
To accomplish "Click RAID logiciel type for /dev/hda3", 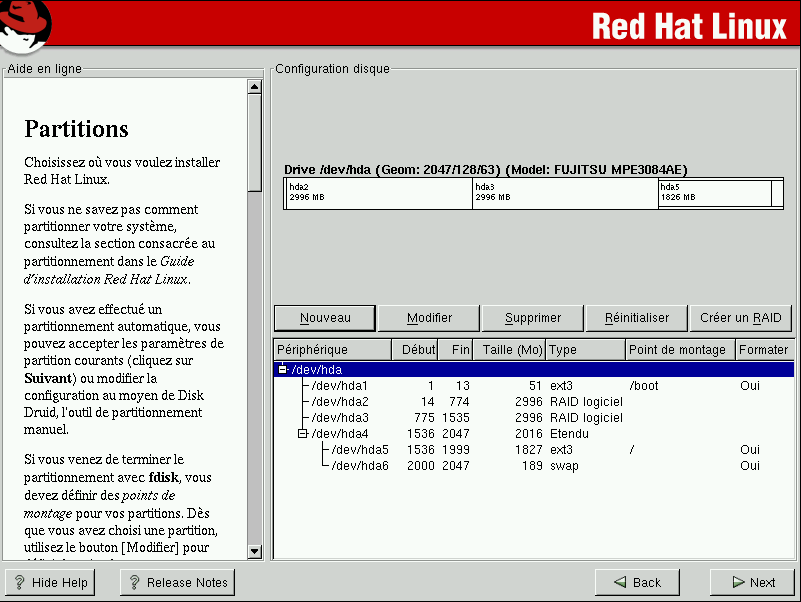I will tap(586, 418).
